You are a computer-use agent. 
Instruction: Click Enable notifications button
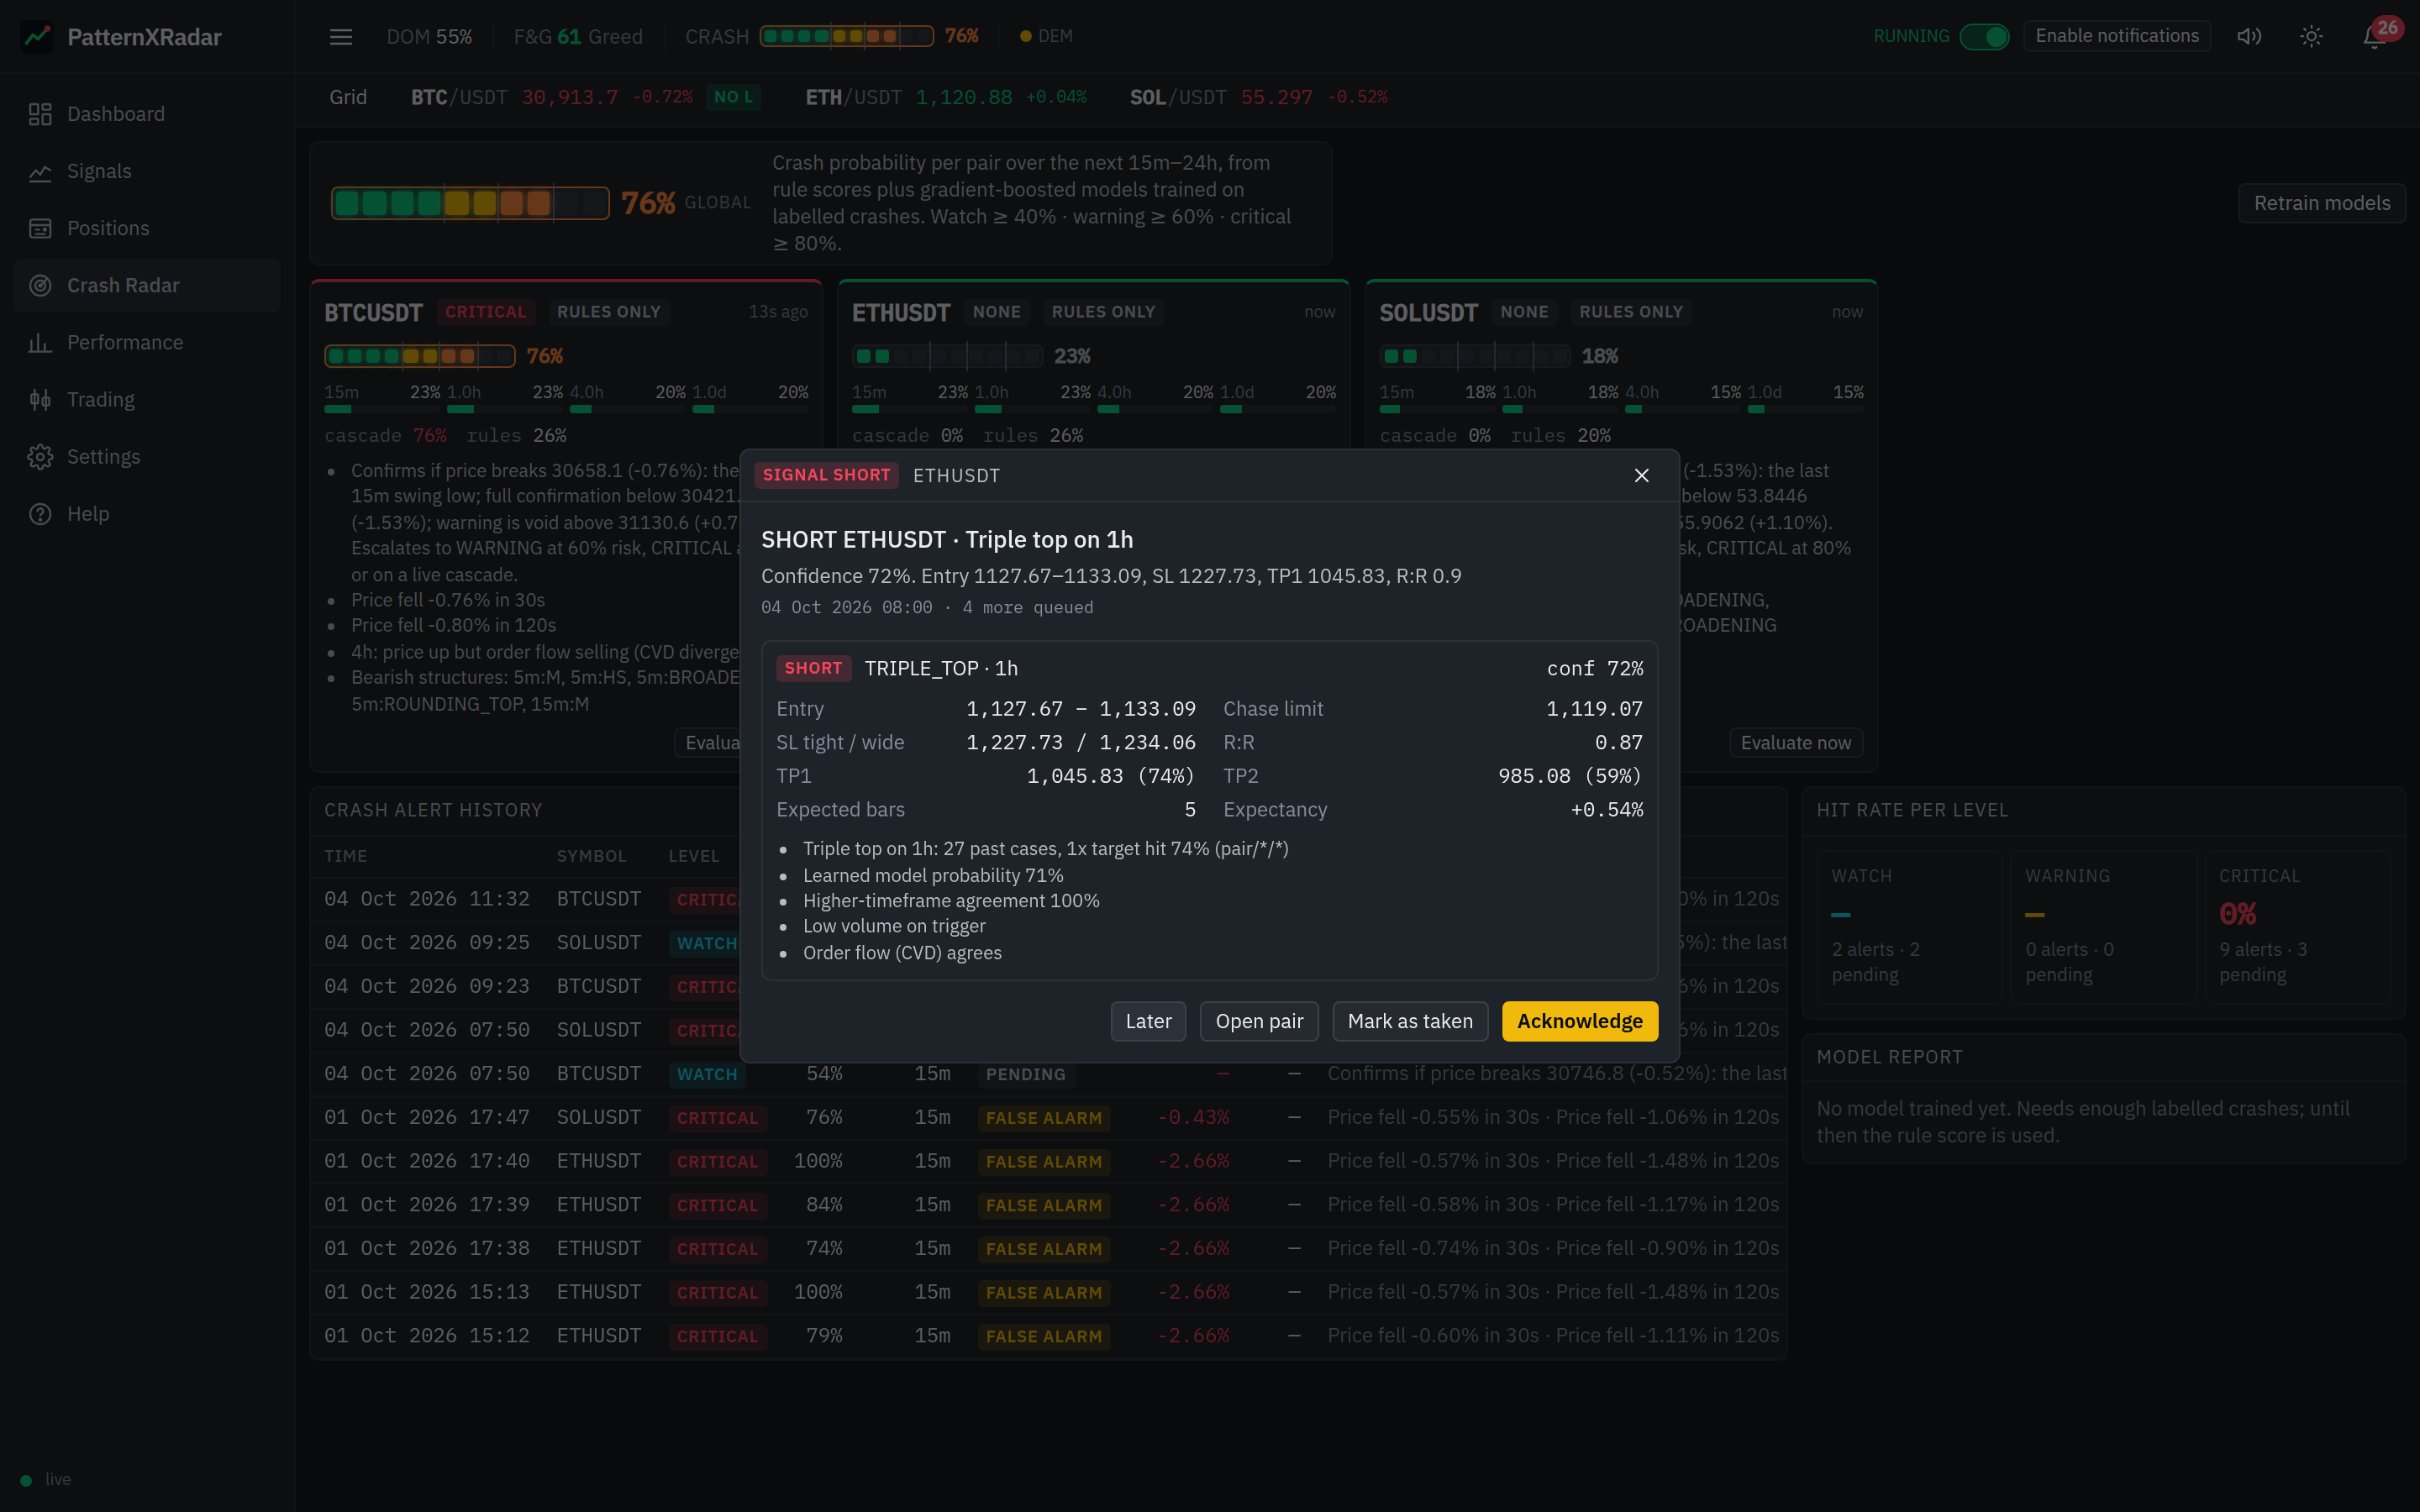2116,36
